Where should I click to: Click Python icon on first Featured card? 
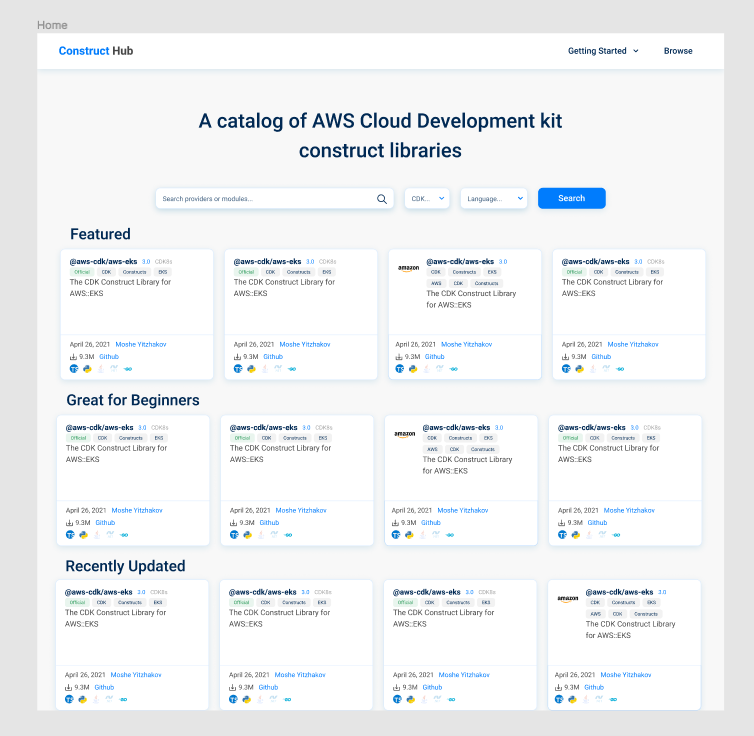(87, 369)
